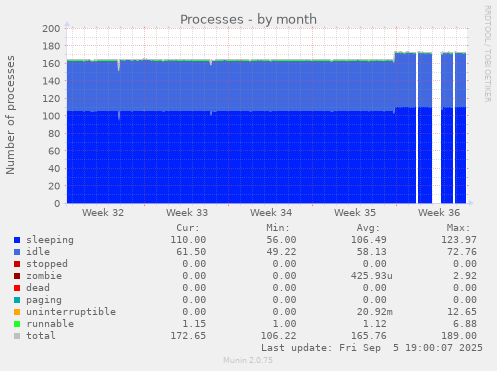Image resolution: width=497 pixels, height=371 pixels.
Task: Click the zombie legend color swatch
Action: click(x=17, y=276)
